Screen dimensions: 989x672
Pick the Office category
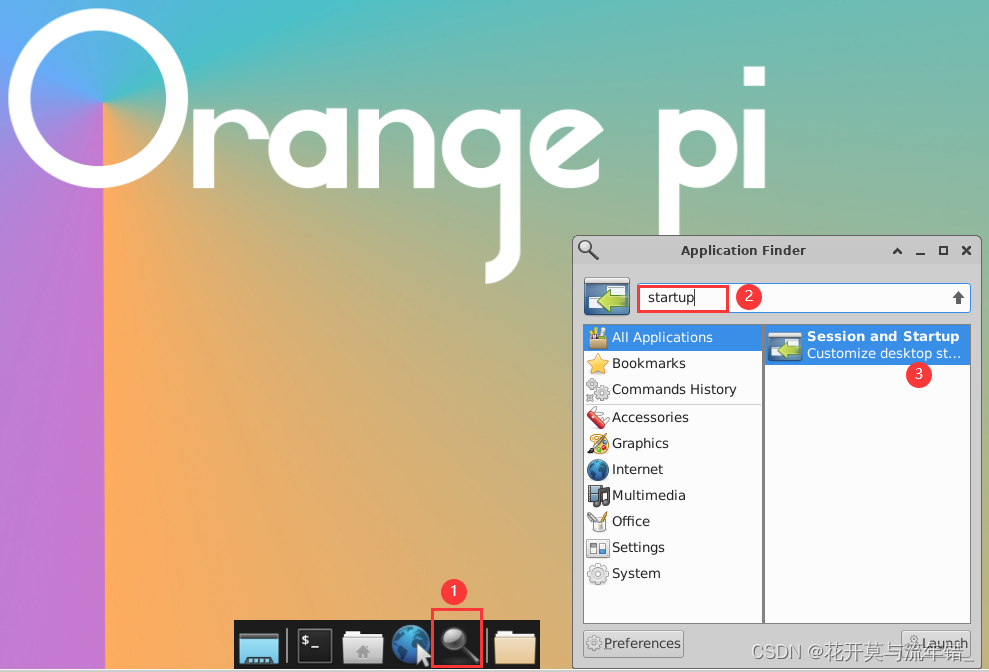(x=673, y=521)
